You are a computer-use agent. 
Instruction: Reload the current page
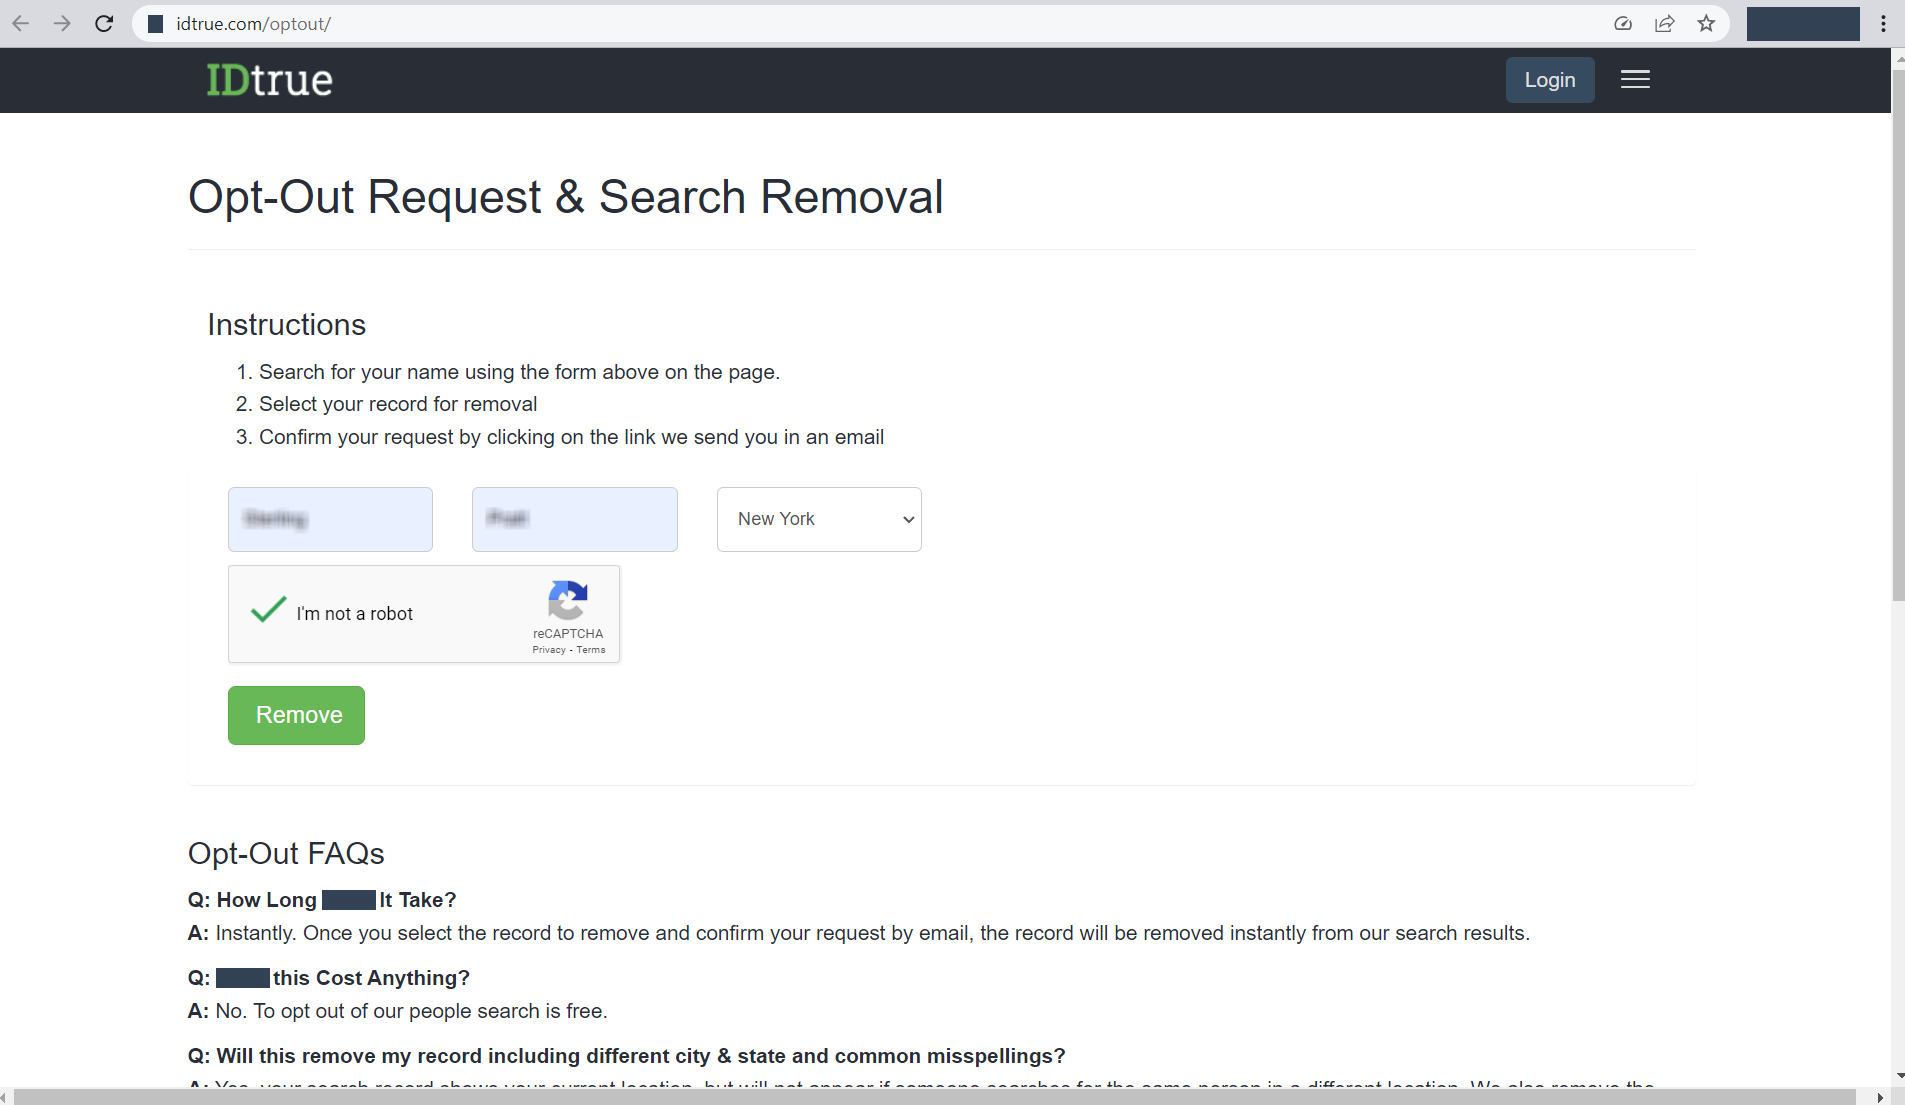(104, 24)
